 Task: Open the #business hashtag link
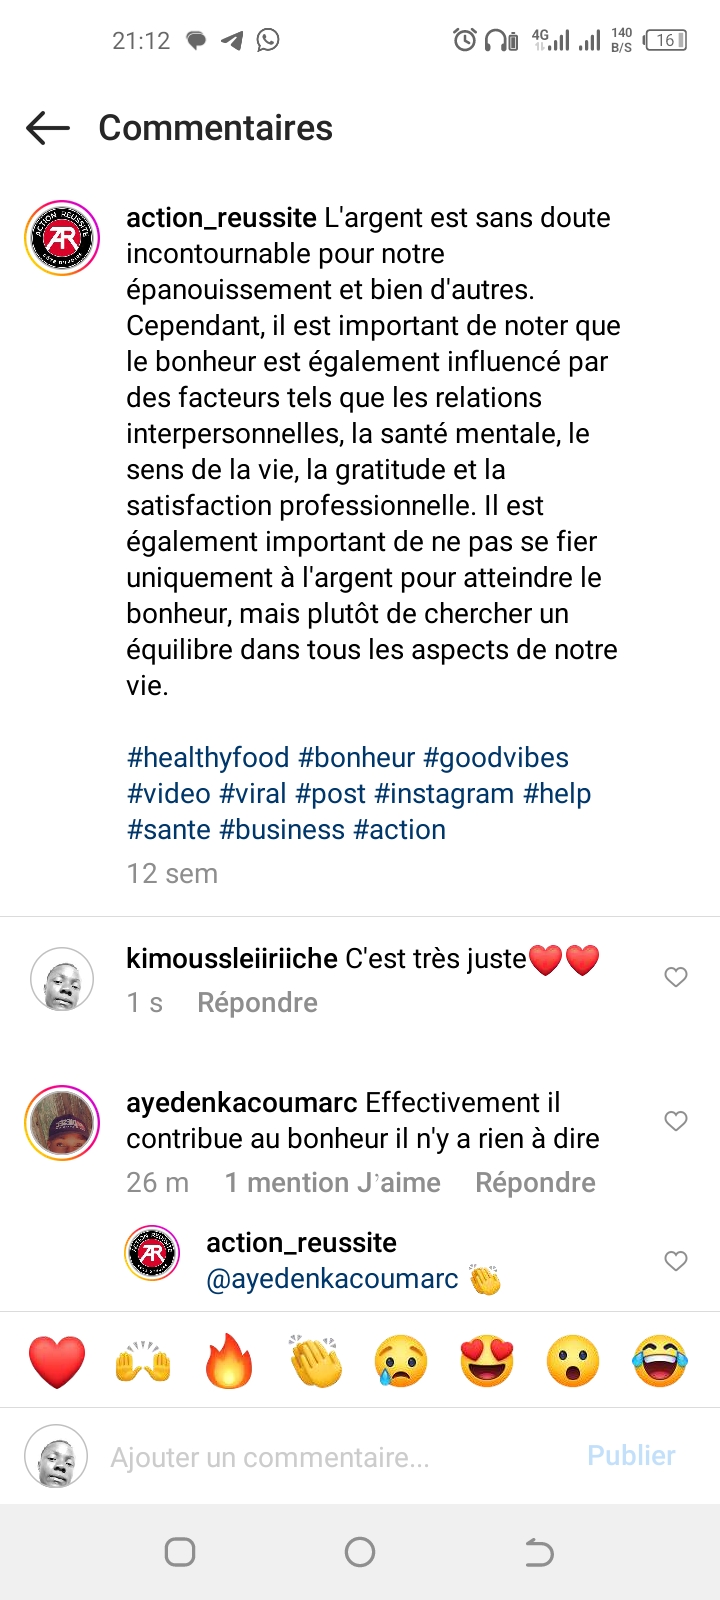(282, 830)
